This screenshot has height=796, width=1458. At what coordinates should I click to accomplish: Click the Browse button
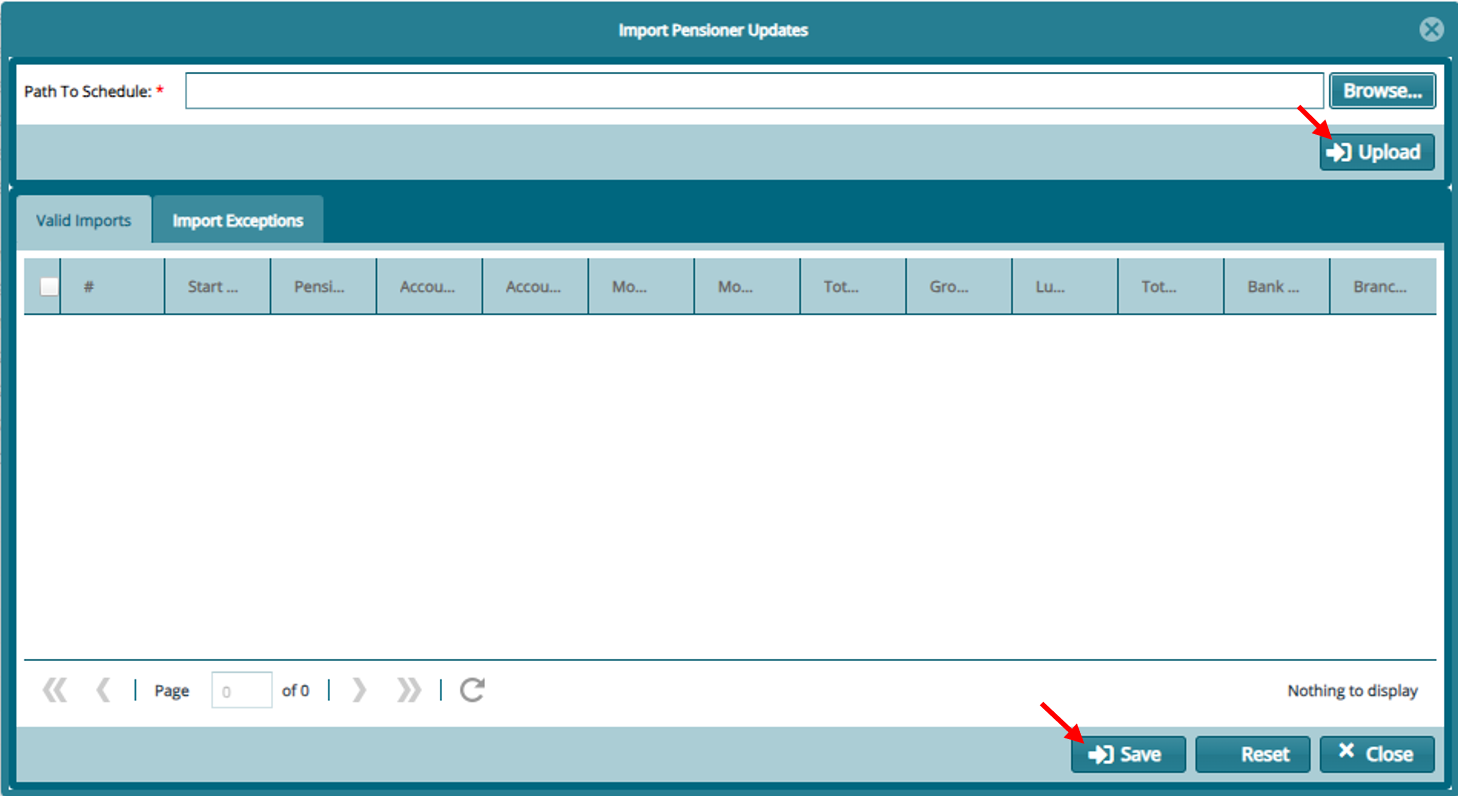pos(1382,91)
